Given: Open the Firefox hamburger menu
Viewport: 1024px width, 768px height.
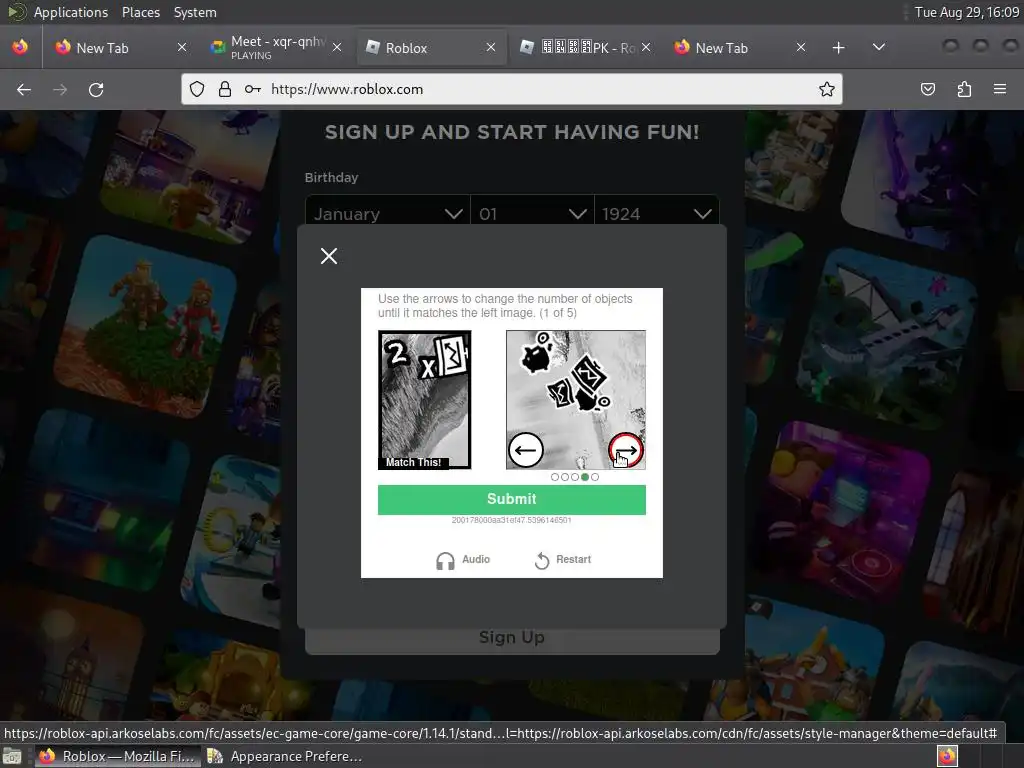Looking at the screenshot, I should click(1000, 89).
